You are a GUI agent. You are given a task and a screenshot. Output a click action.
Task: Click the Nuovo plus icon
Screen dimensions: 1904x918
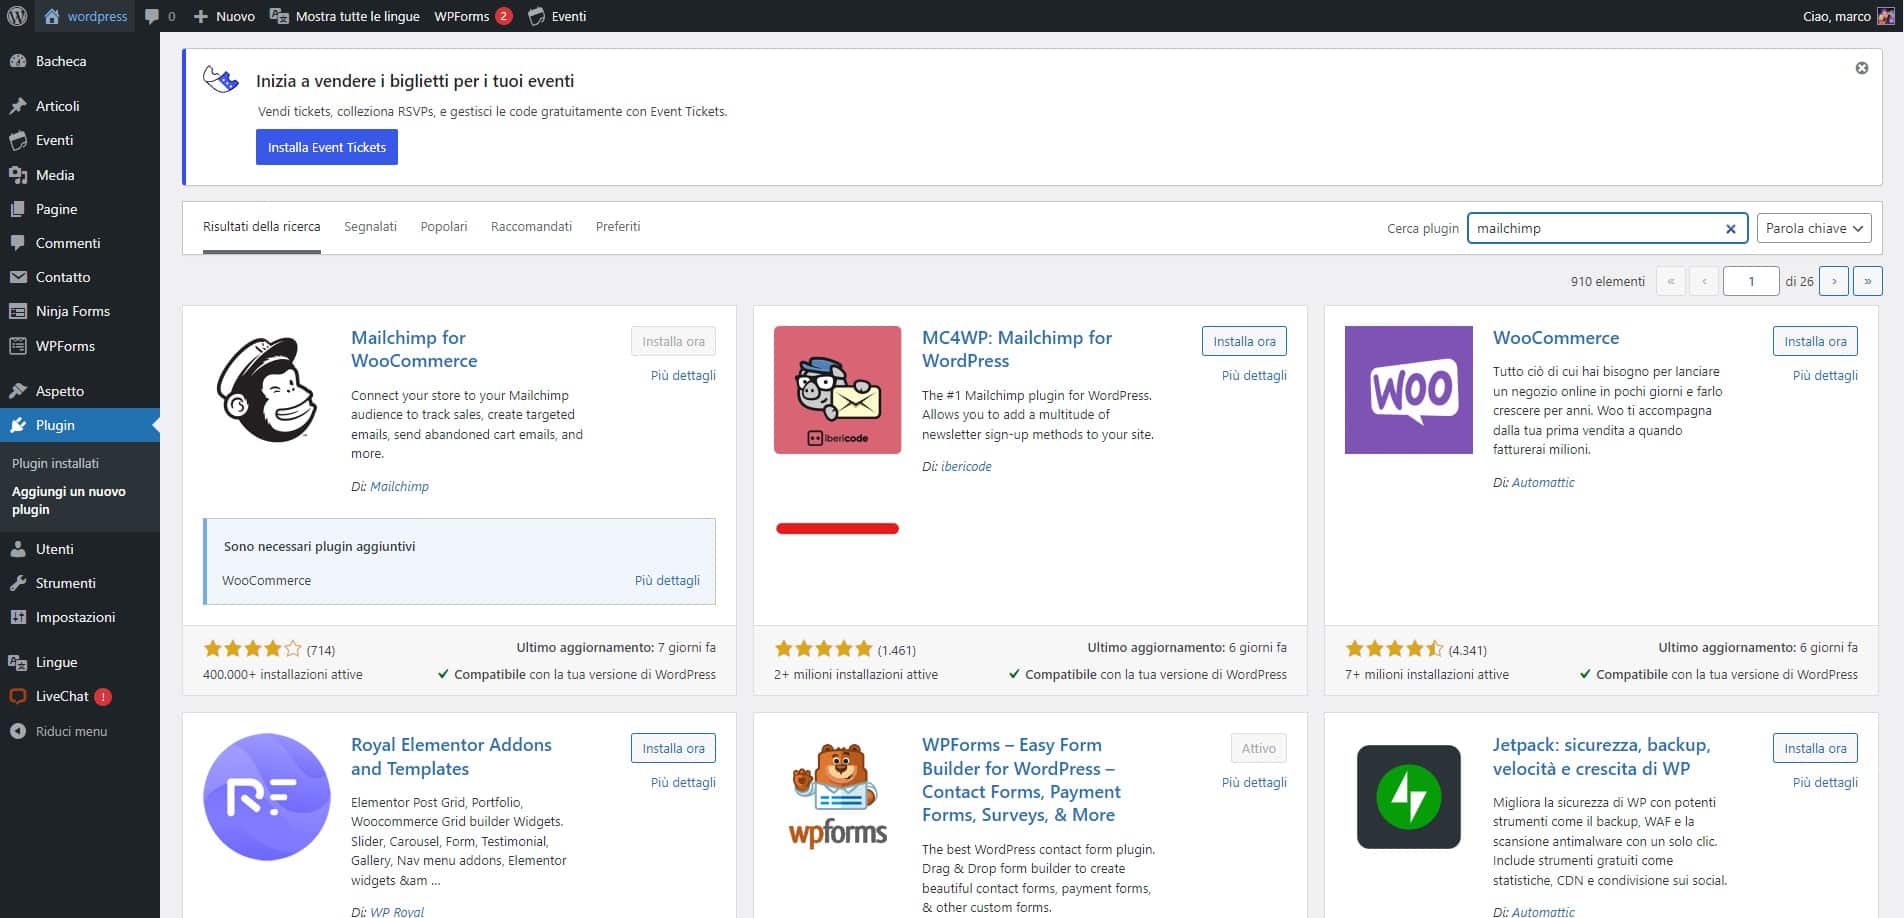pyautogui.click(x=200, y=17)
